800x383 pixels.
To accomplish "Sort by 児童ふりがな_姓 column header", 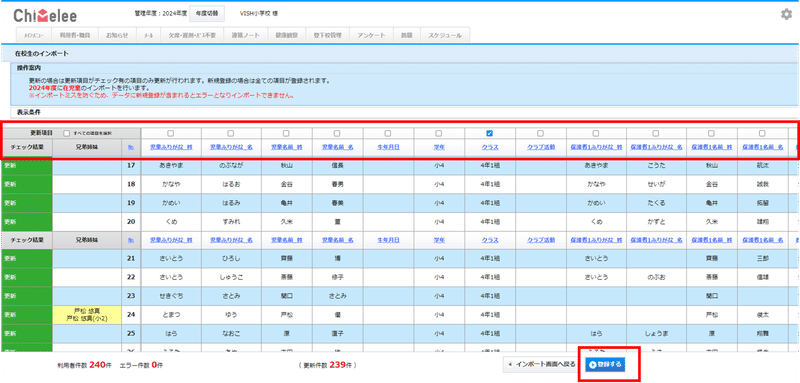I will pyautogui.click(x=171, y=147).
